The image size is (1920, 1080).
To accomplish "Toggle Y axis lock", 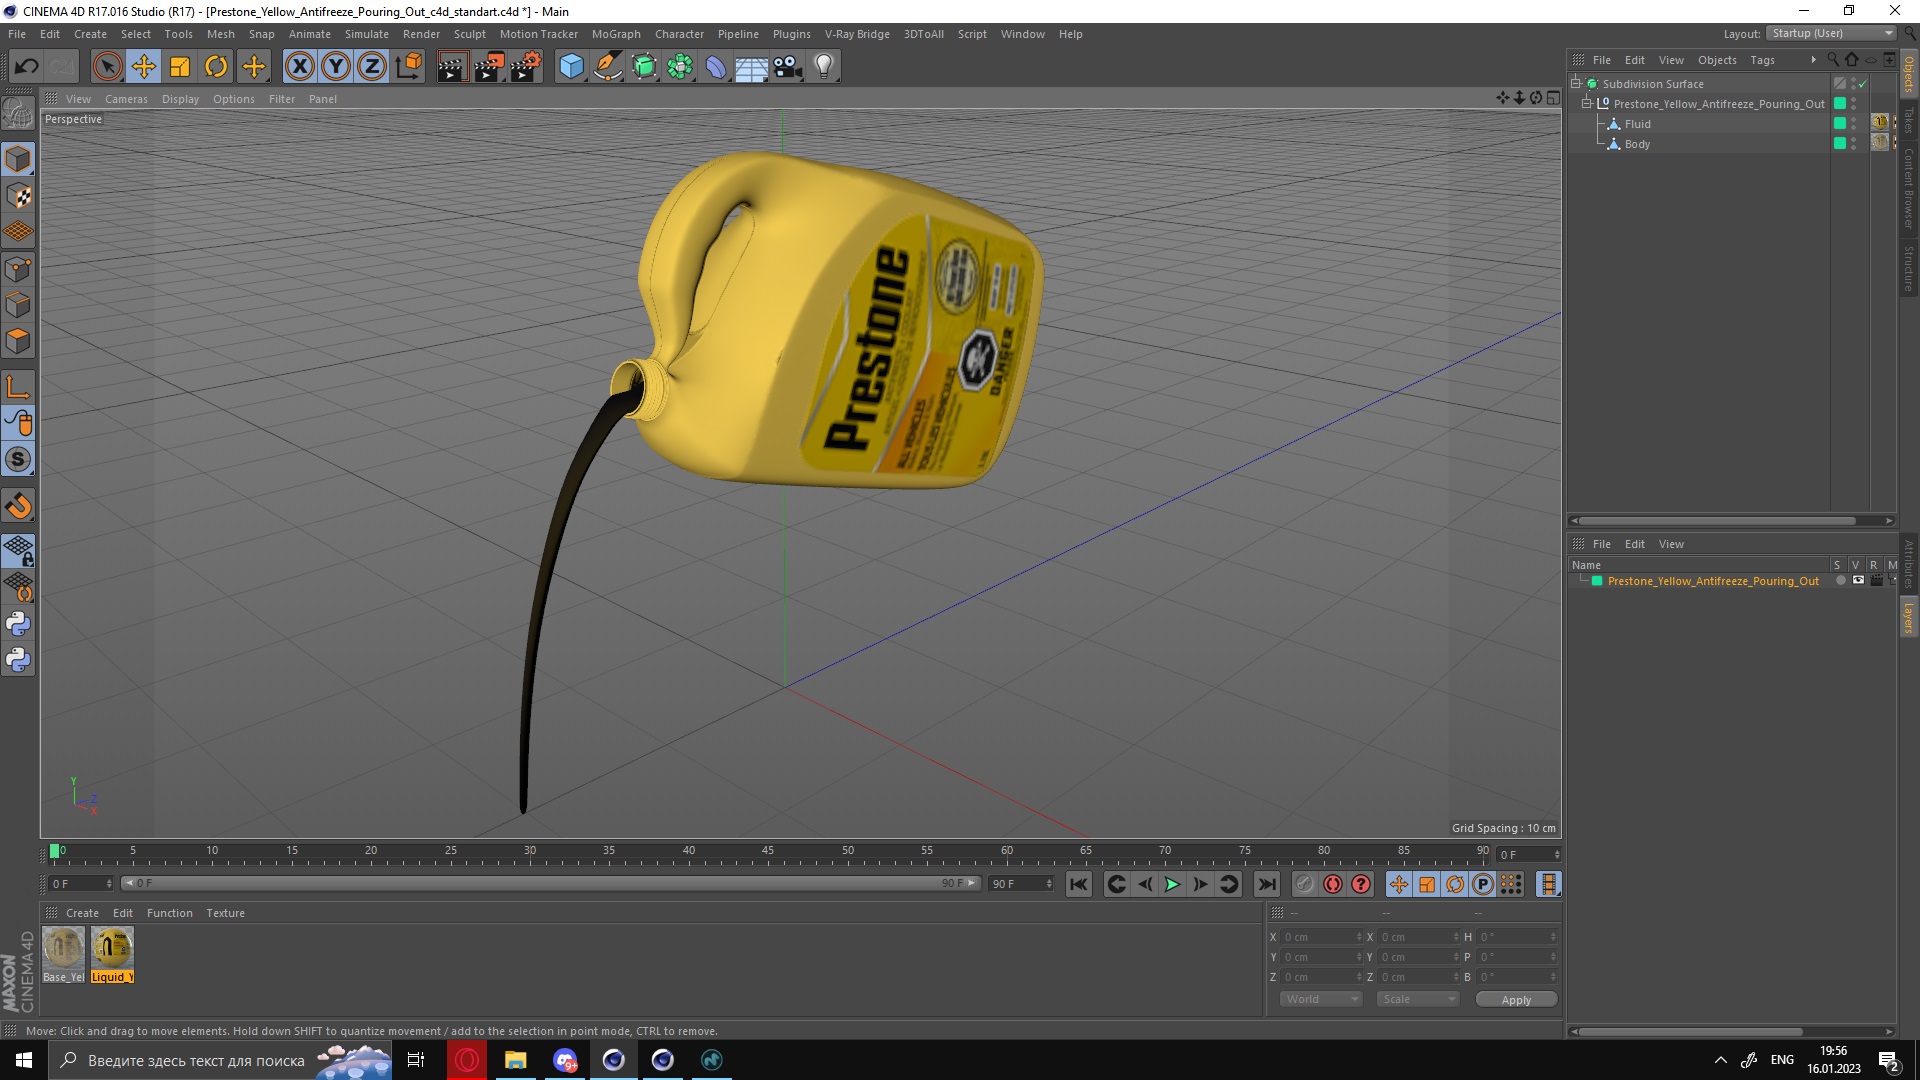I will (336, 67).
